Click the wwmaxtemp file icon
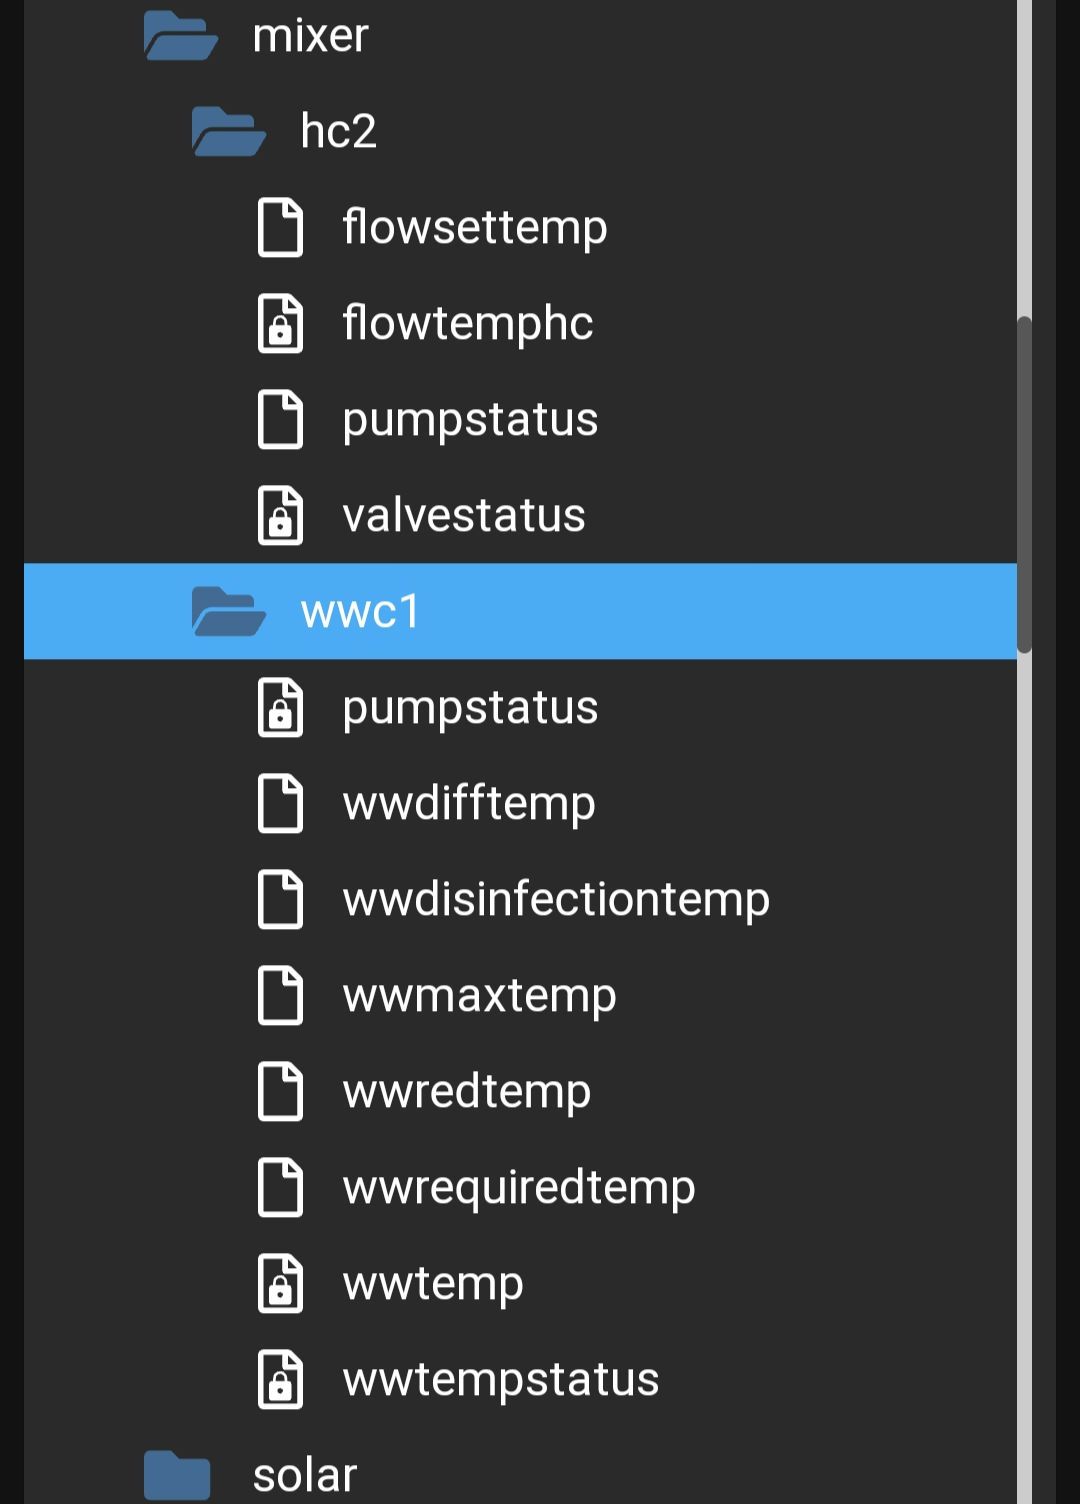This screenshot has width=1080, height=1504. (x=280, y=995)
